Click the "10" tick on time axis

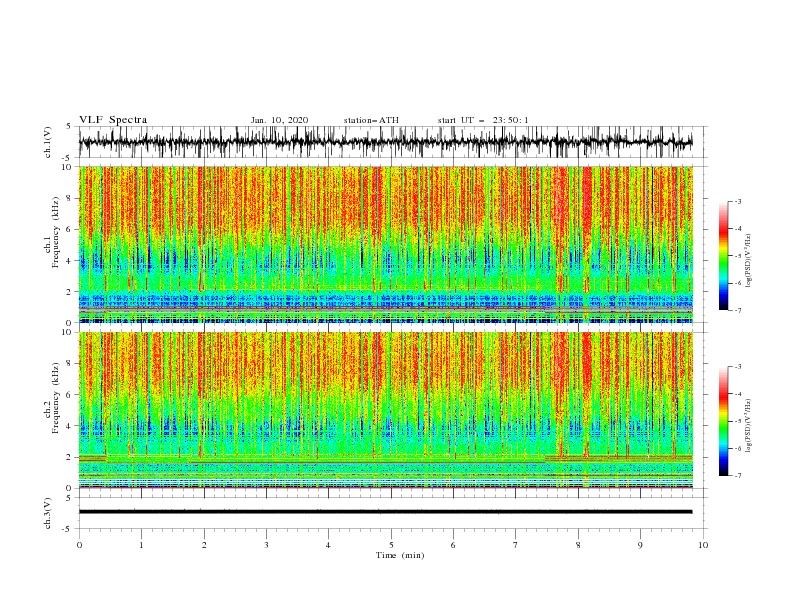(703, 545)
